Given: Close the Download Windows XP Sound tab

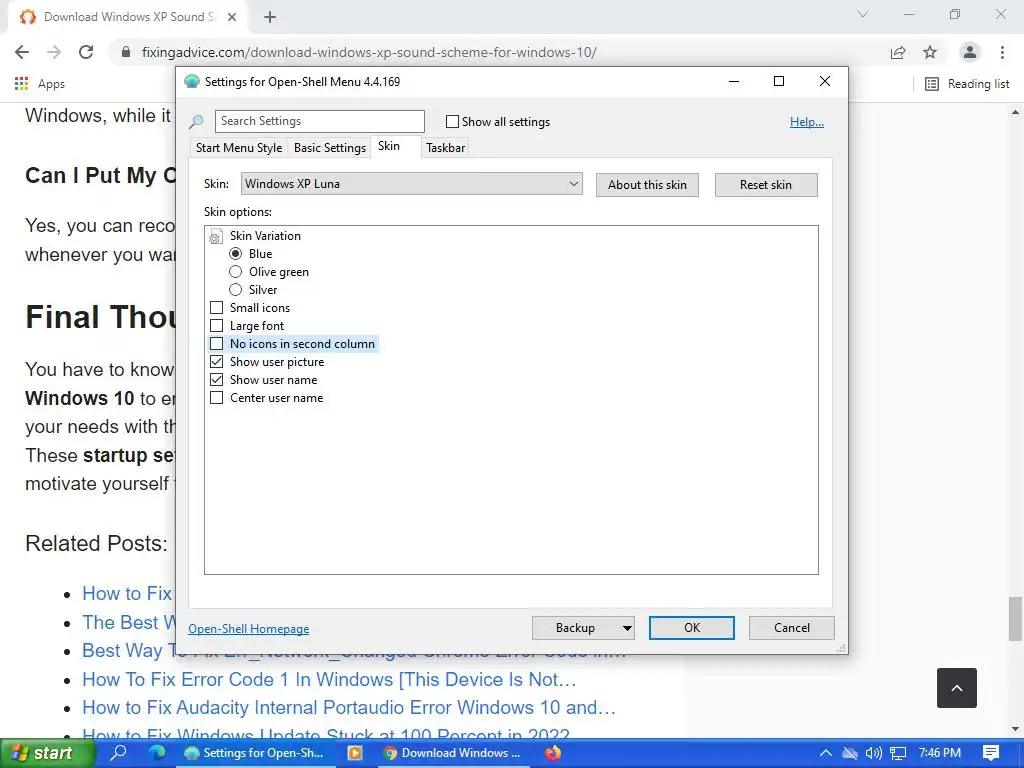Looking at the screenshot, I should pyautogui.click(x=232, y=17).
